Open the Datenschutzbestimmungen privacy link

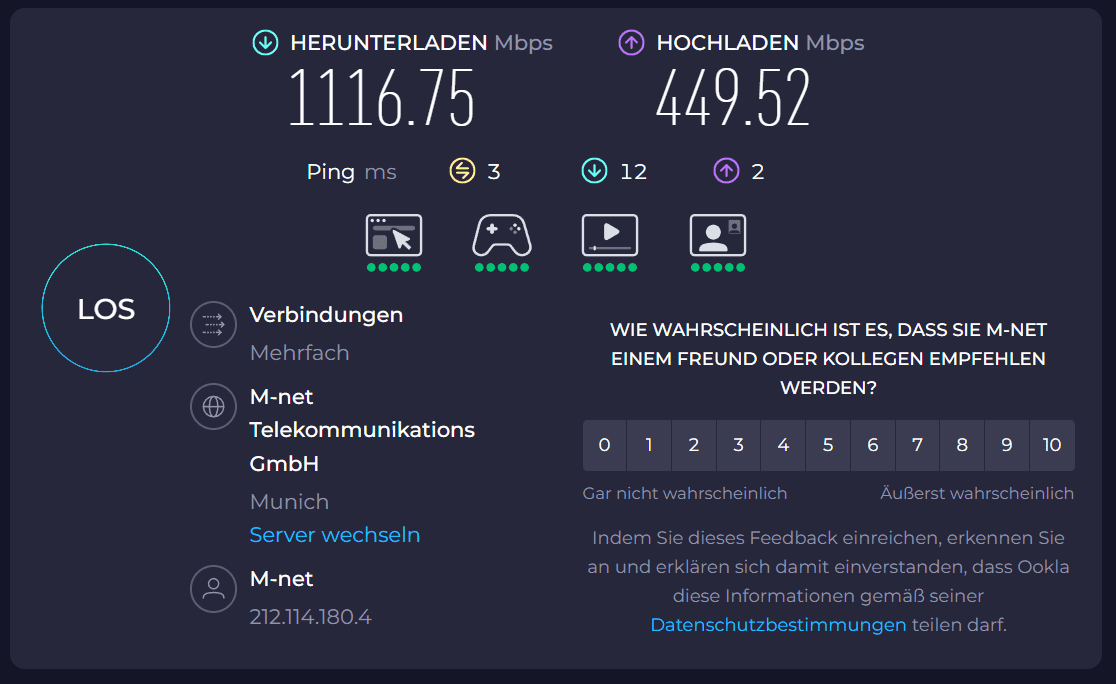click(x=778, y=625)
